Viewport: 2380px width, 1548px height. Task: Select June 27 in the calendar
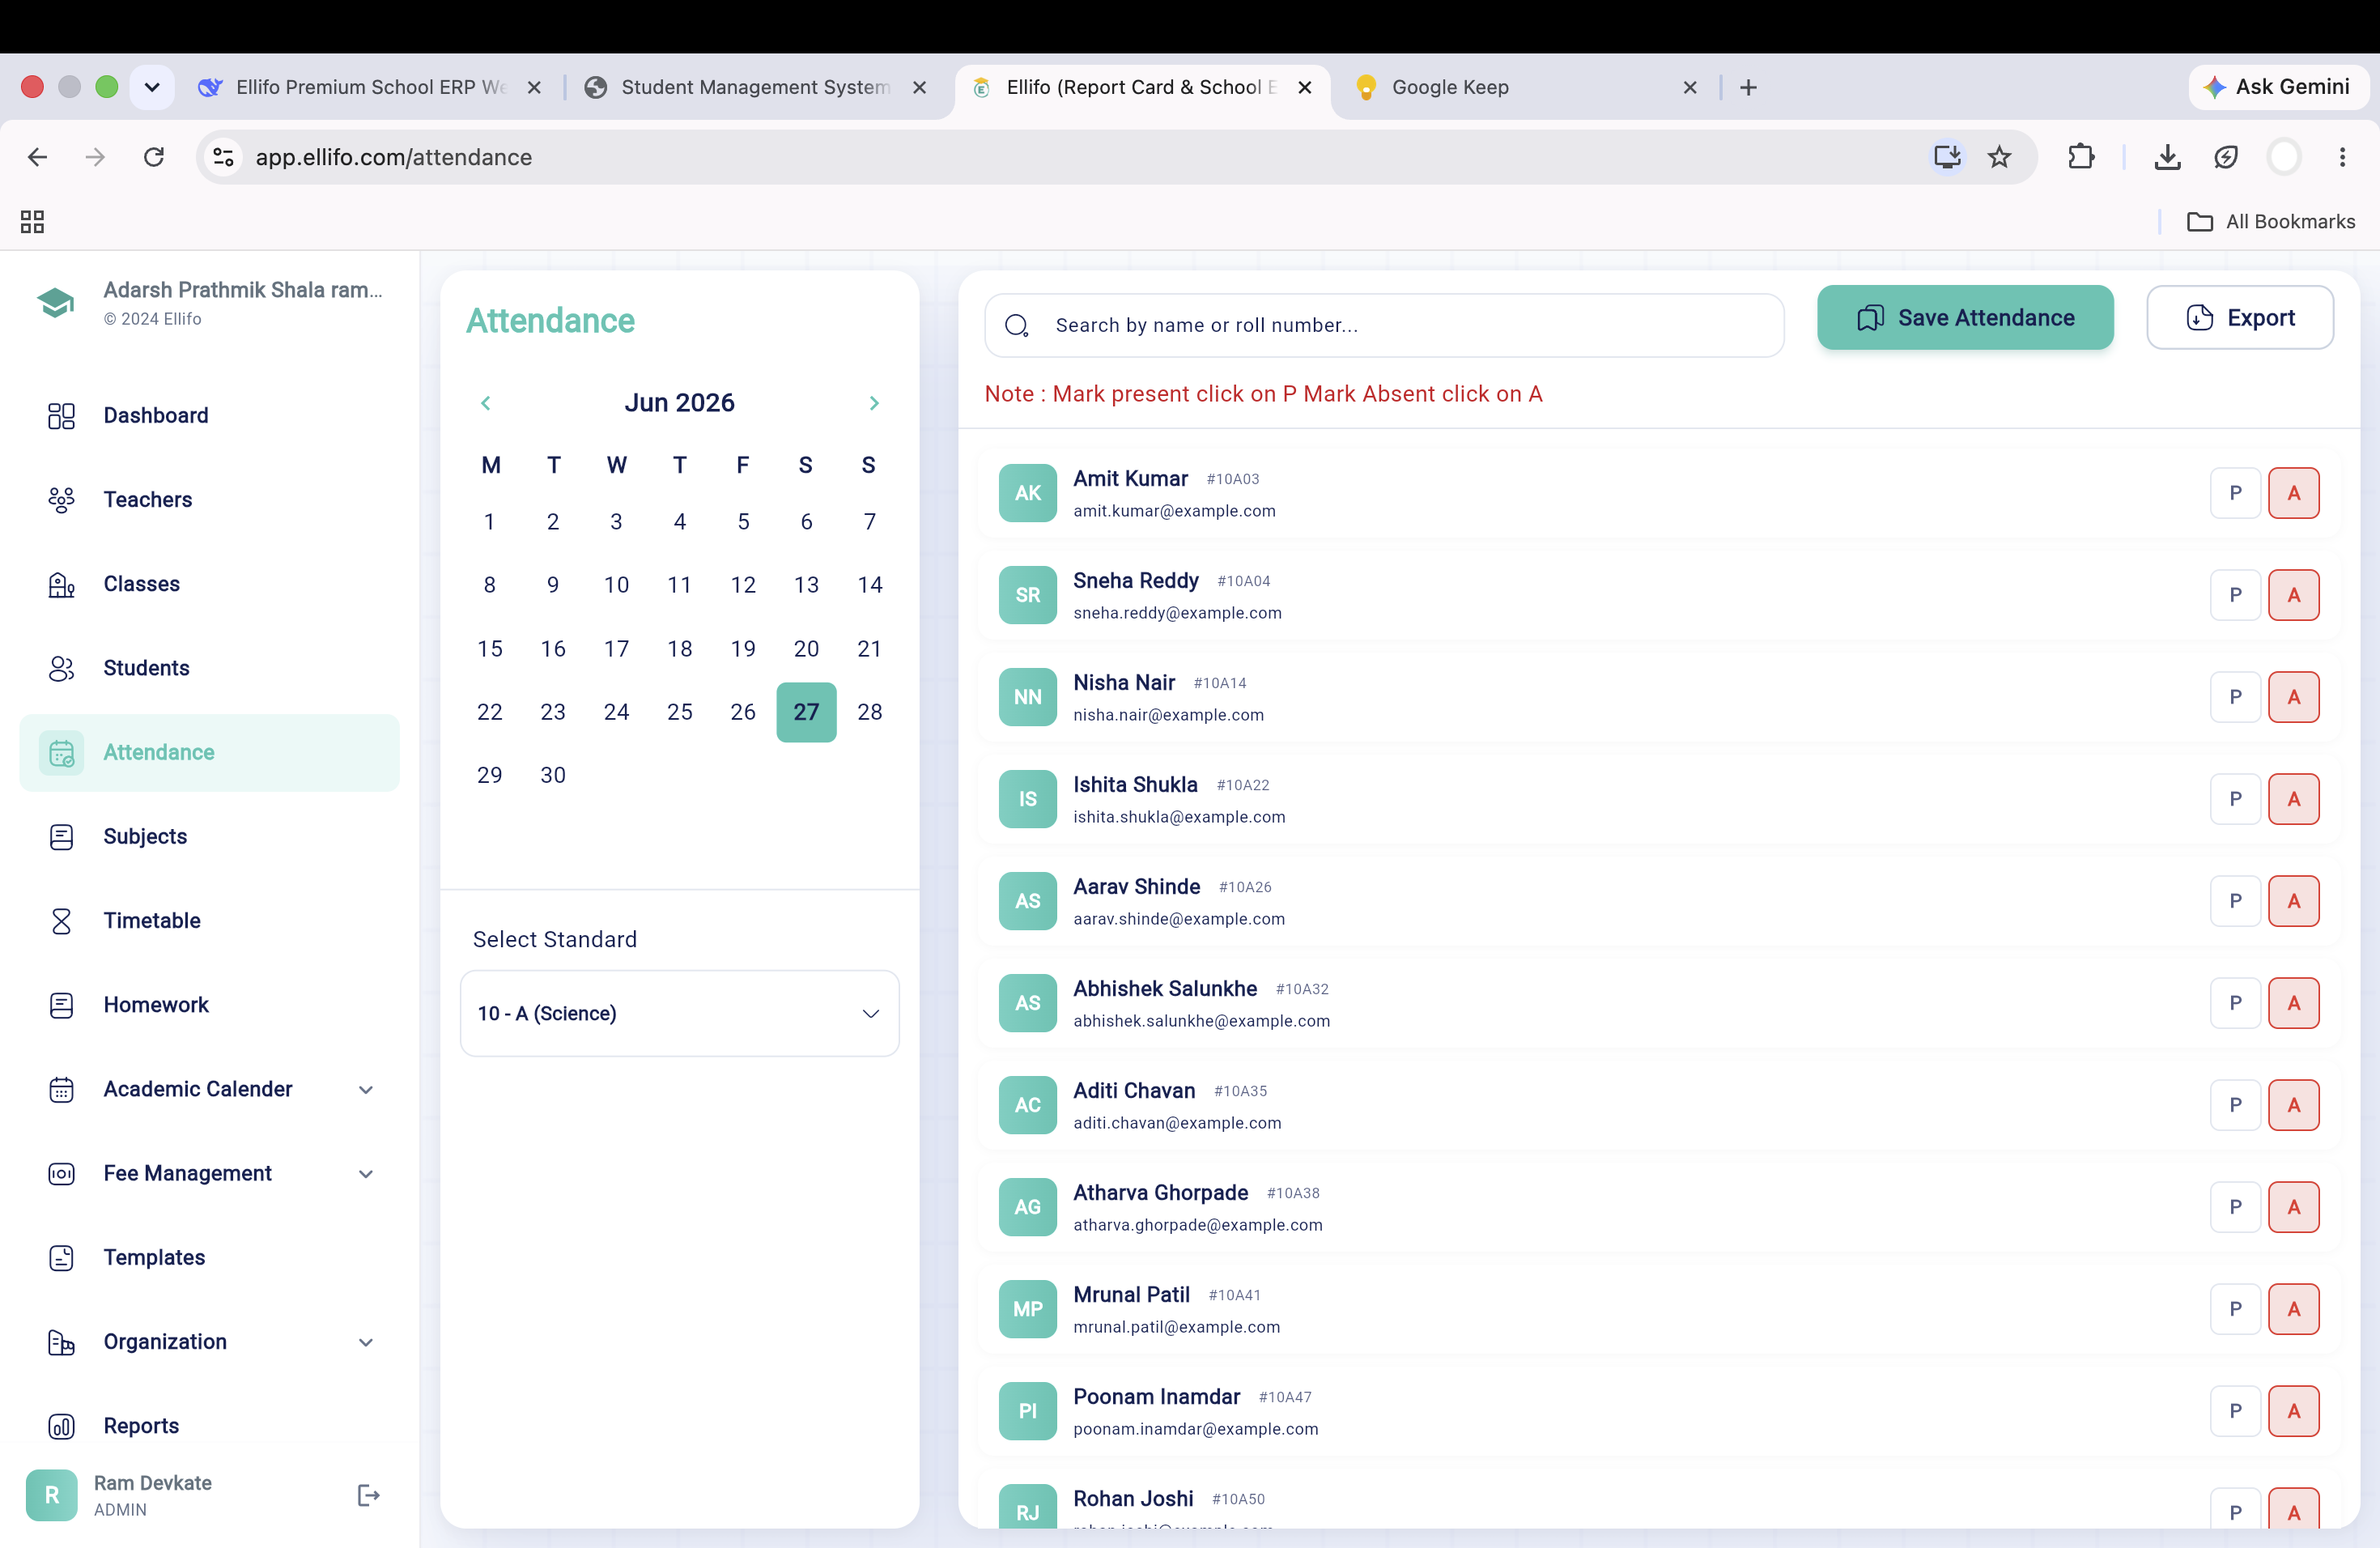806,712
